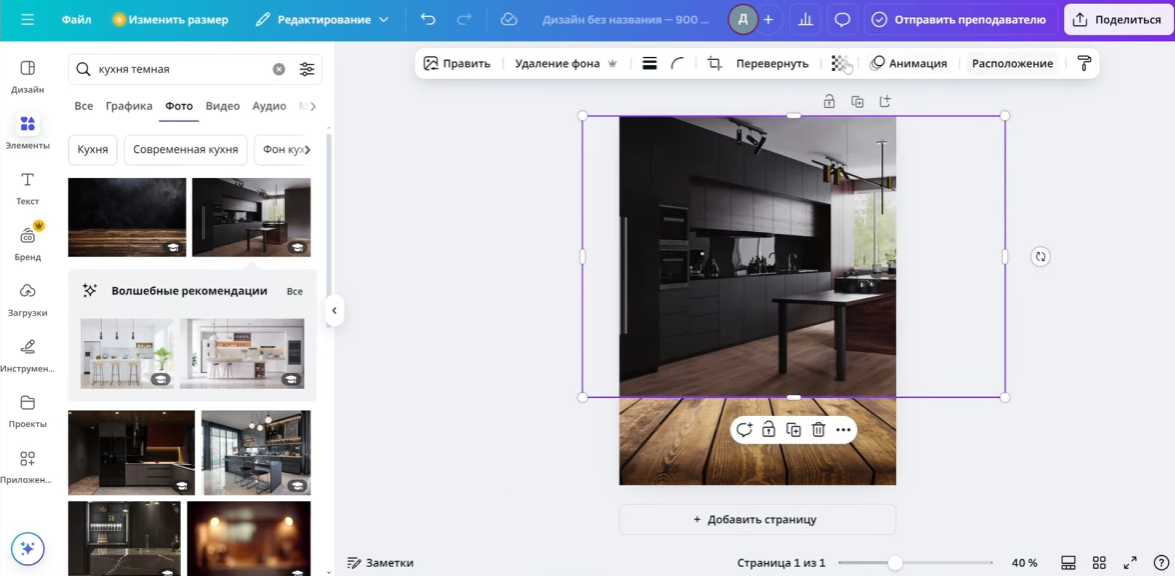Show more category tabs with arrow
The height and width of the screenshot is (576, 1175).
point(312,106)
